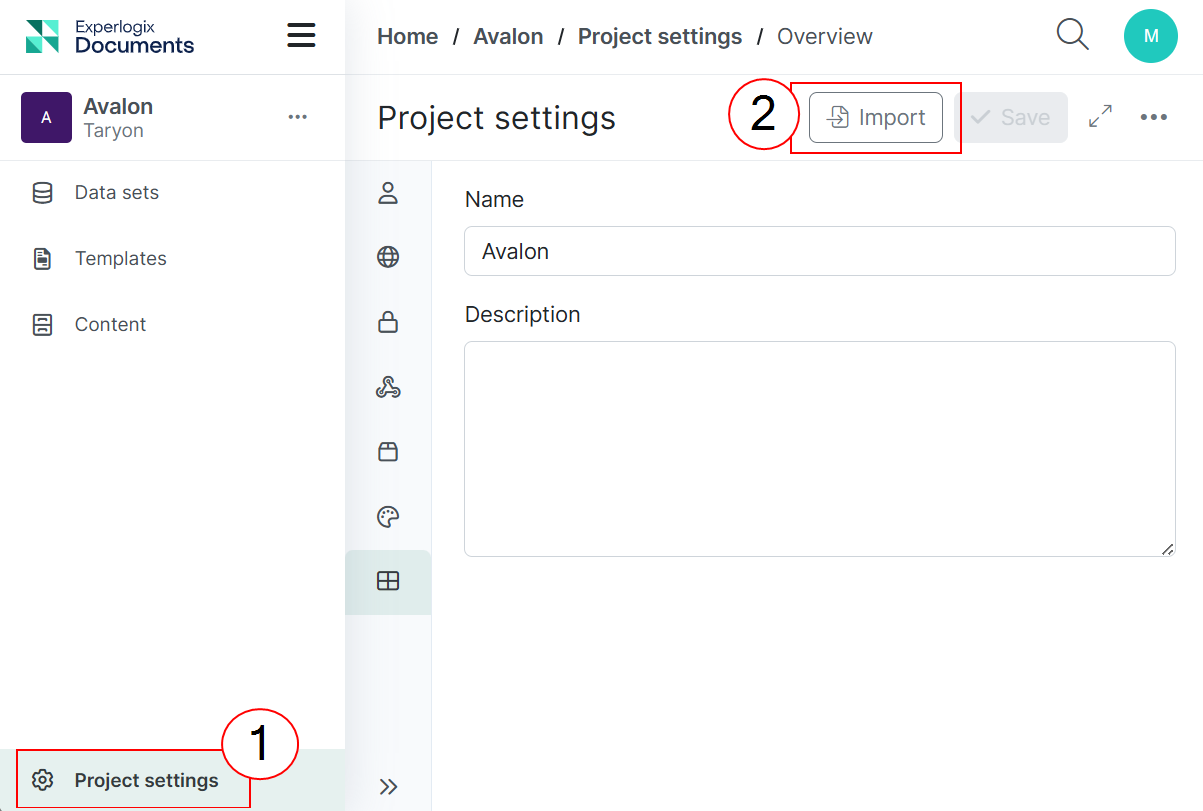This screenshot has height=811, width=1203.
Task: Open the user profile settings icon
Action: pos(388,193)
